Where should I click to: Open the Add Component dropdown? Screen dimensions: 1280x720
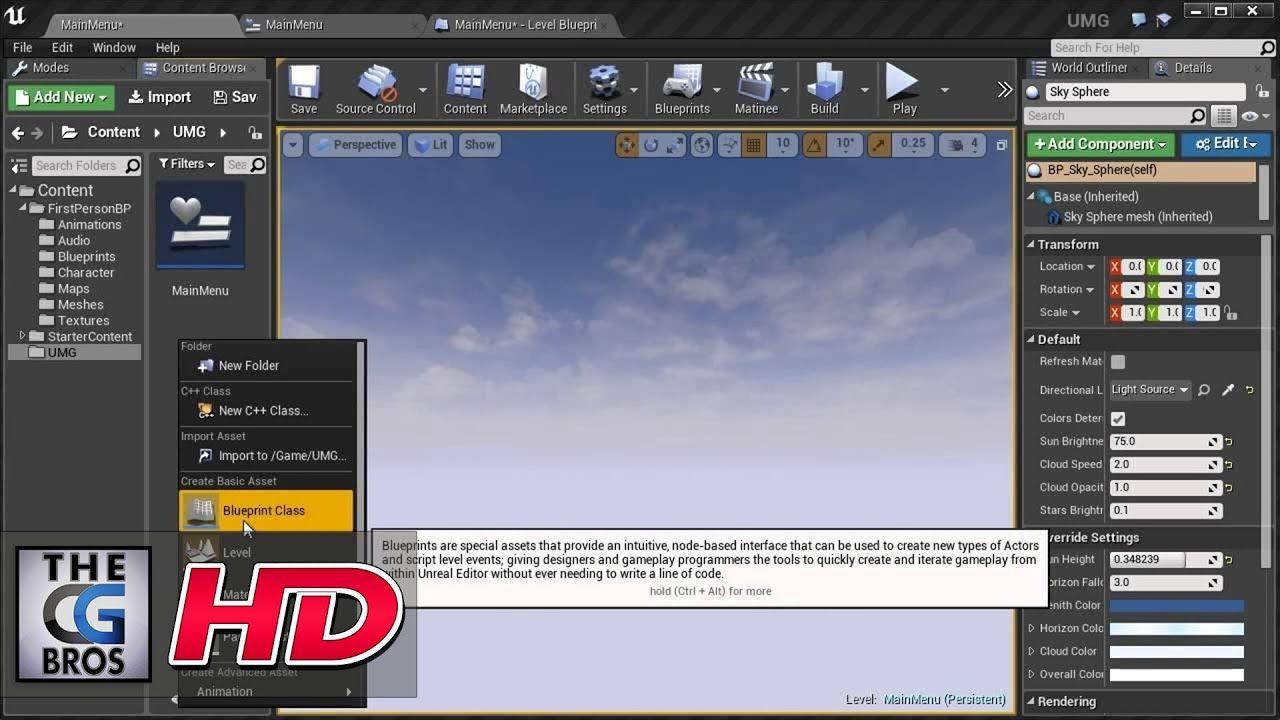(1100, 144)
